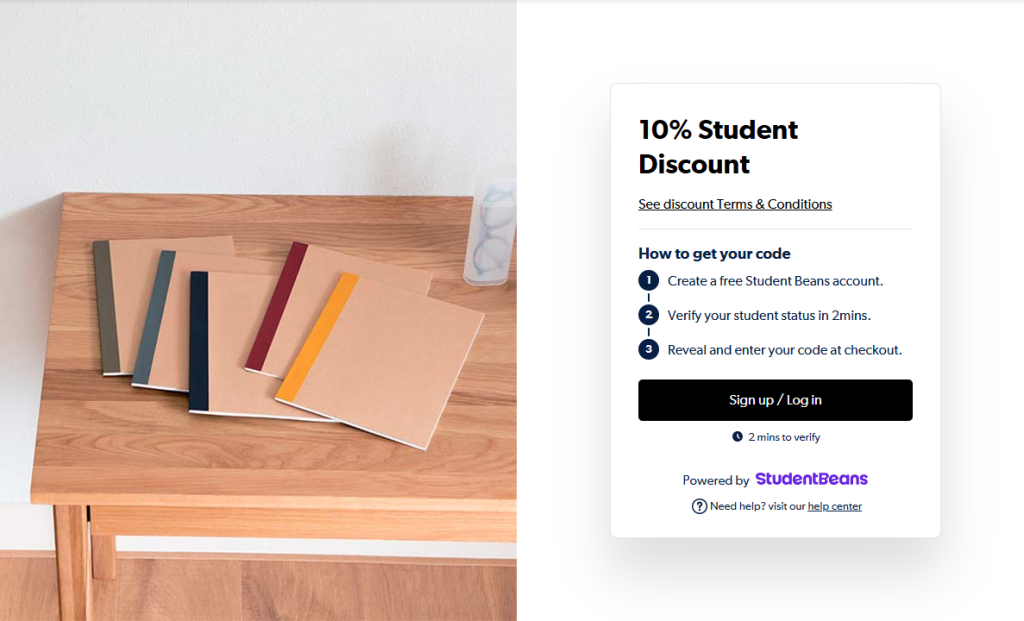Click the 2 mins to verify label
Screen dimensions: 1024x621
point(784,437)
